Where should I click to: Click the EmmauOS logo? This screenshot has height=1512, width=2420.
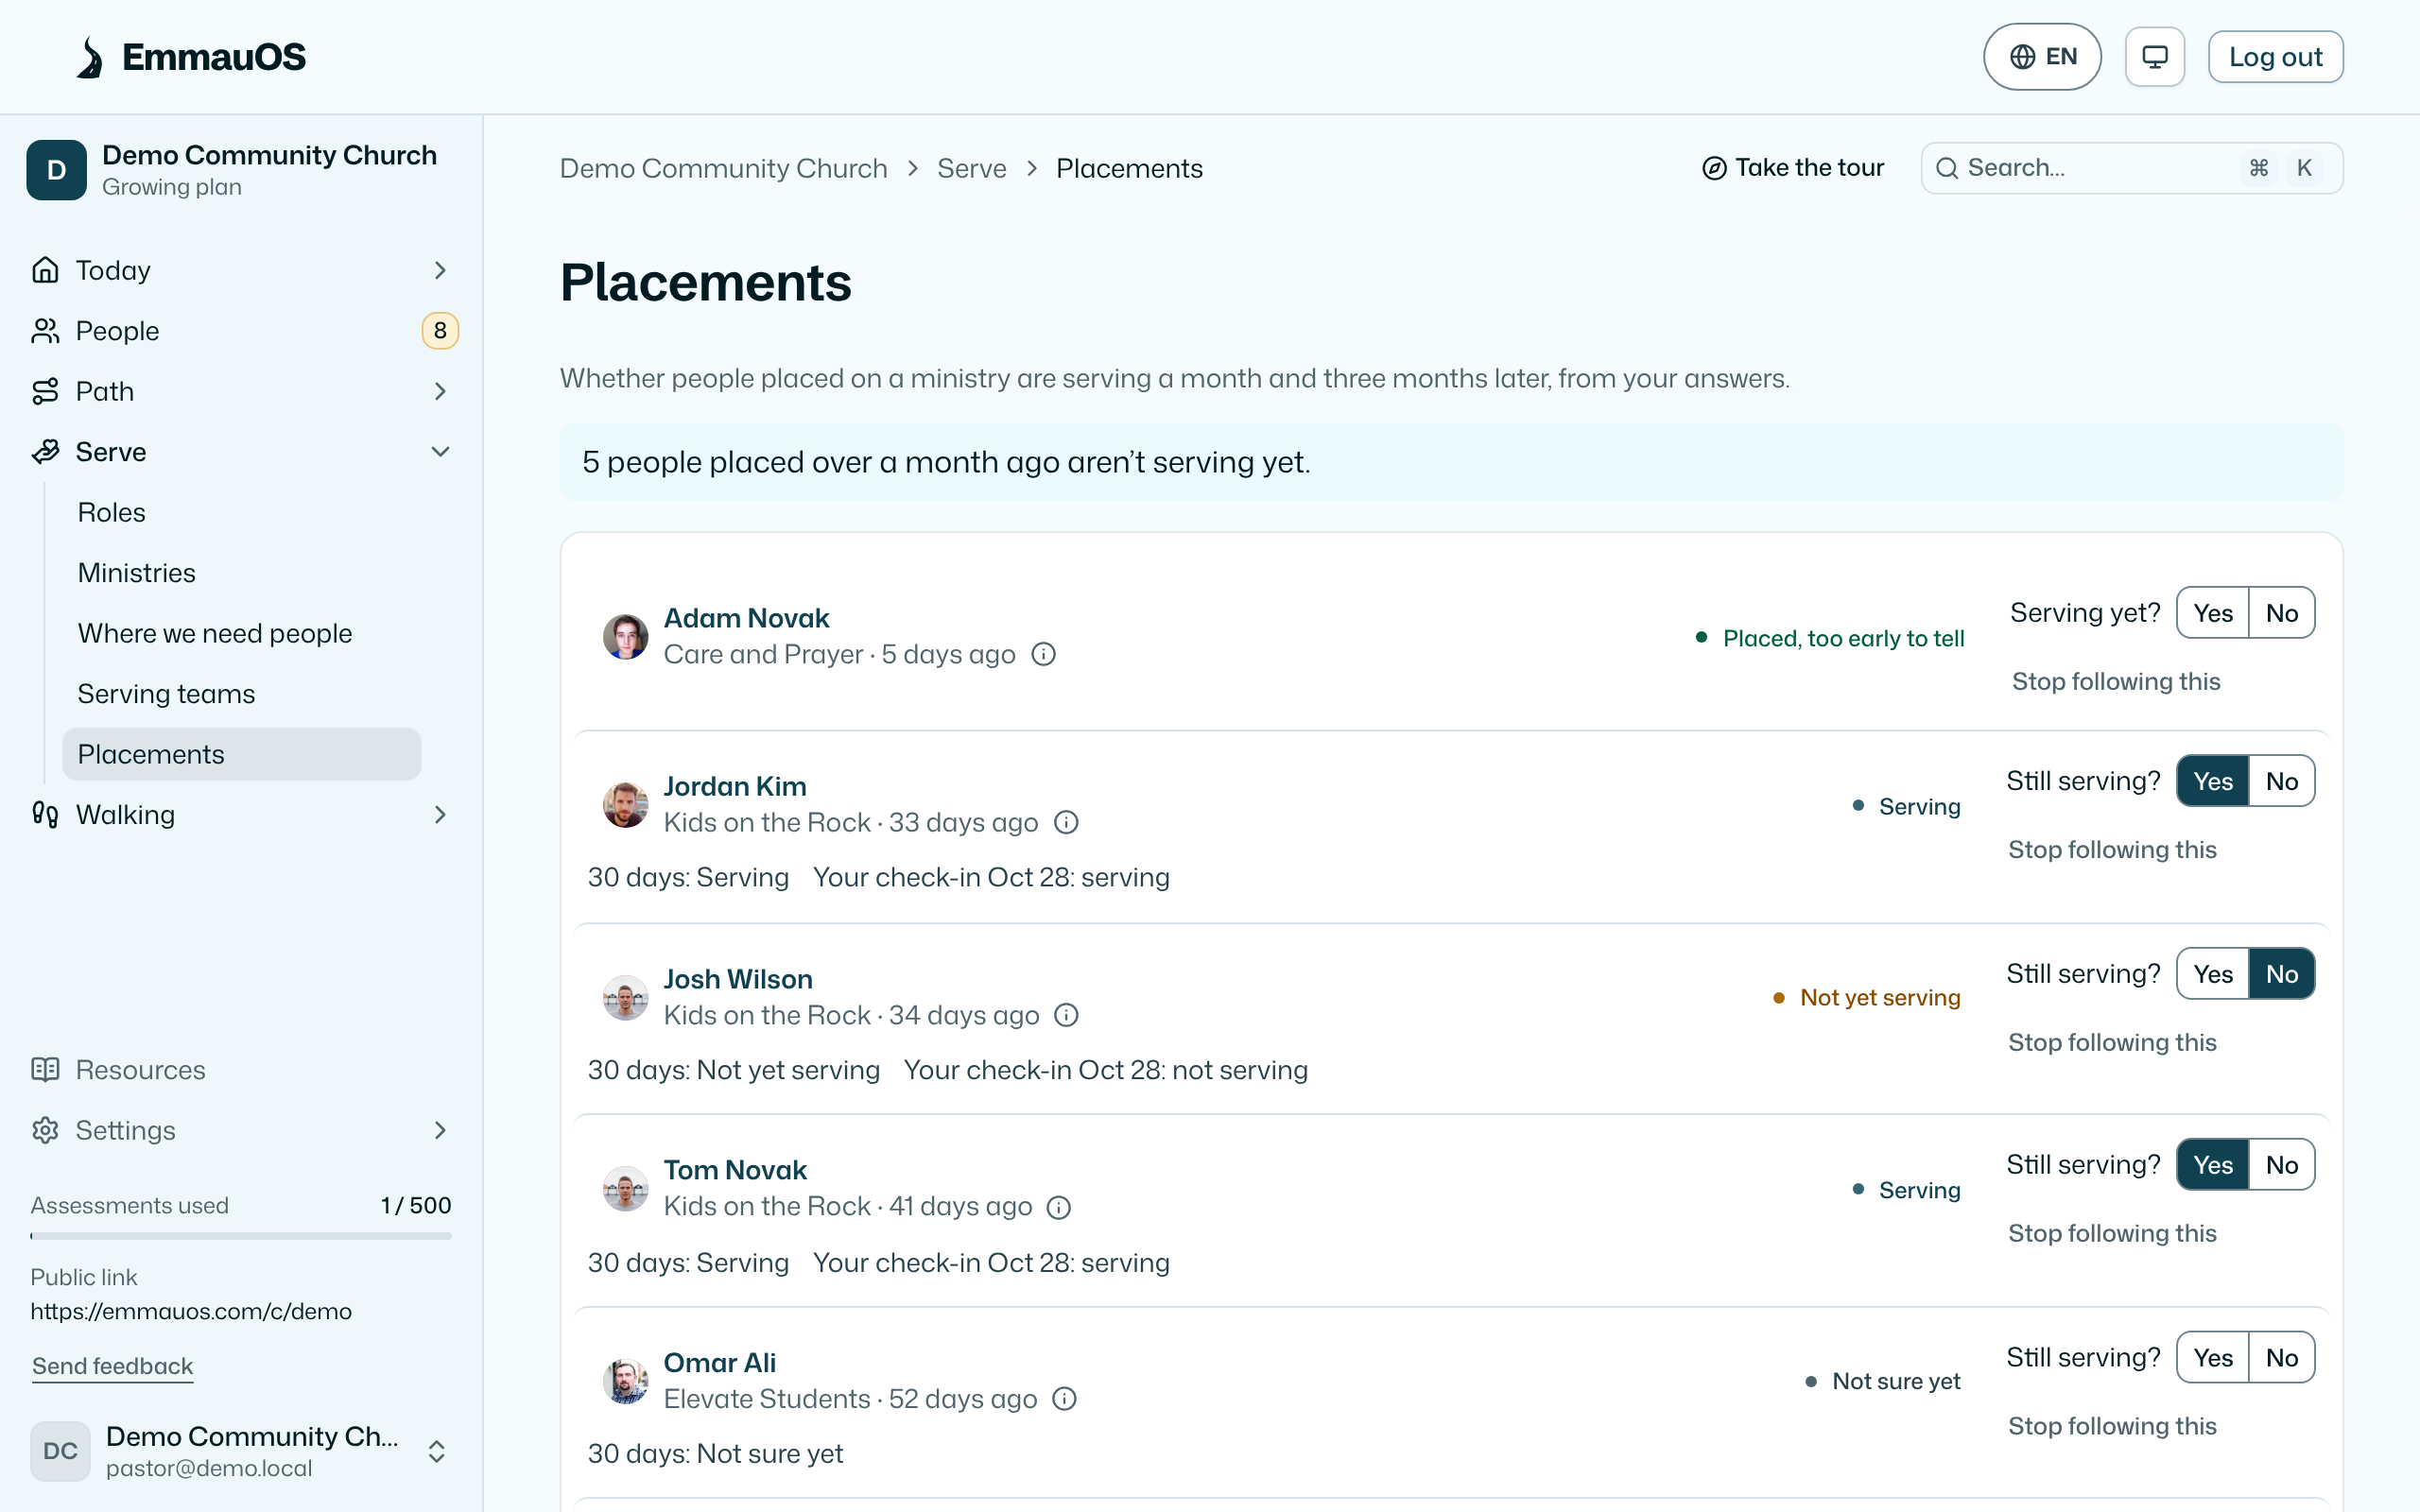[191, 57]
